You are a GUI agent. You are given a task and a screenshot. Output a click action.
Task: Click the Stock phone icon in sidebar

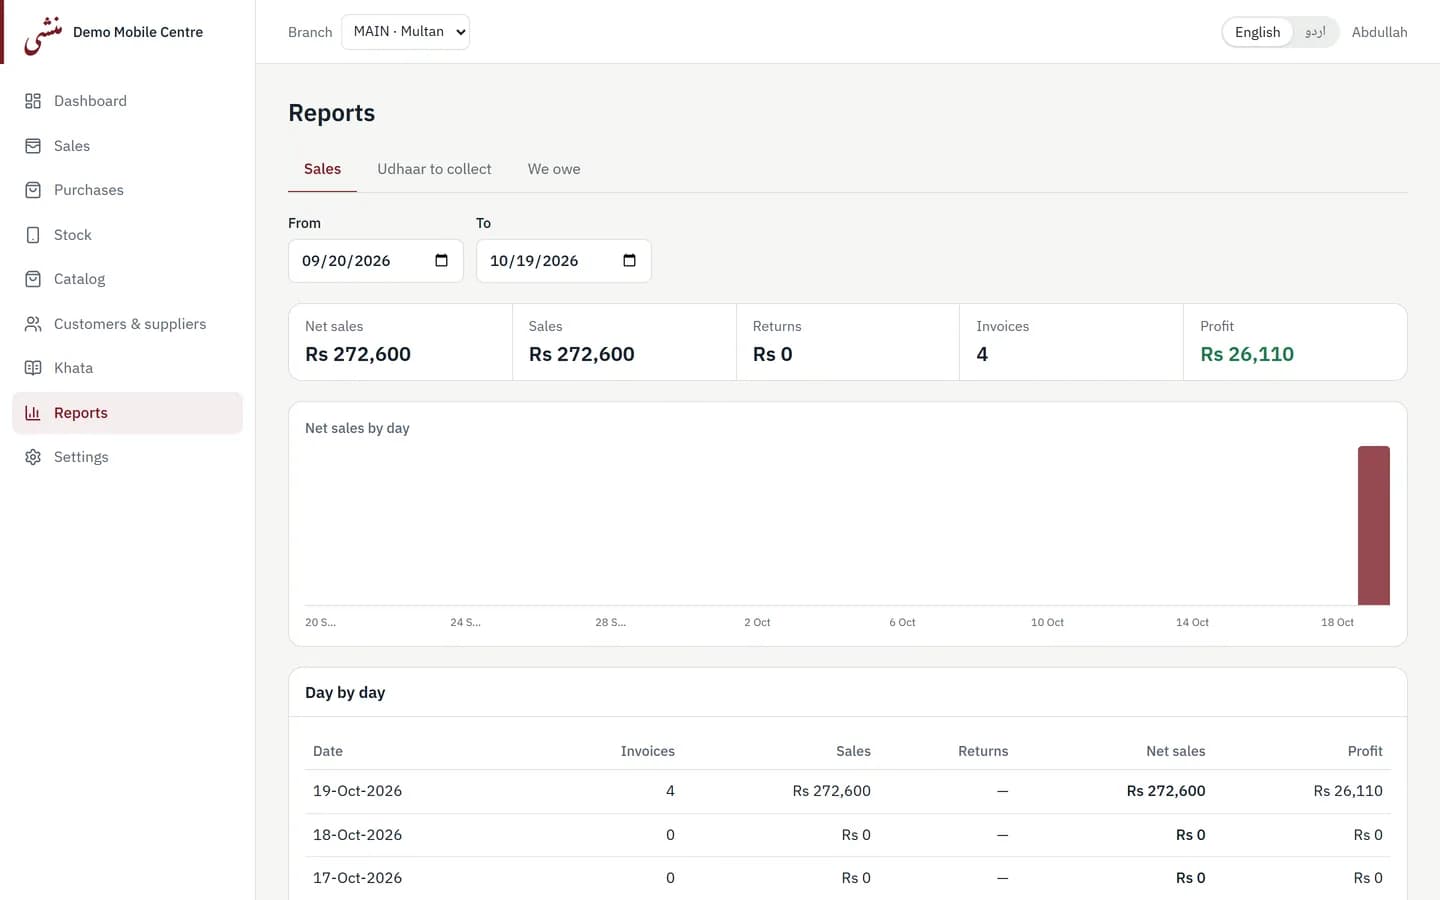click(33, 235)
